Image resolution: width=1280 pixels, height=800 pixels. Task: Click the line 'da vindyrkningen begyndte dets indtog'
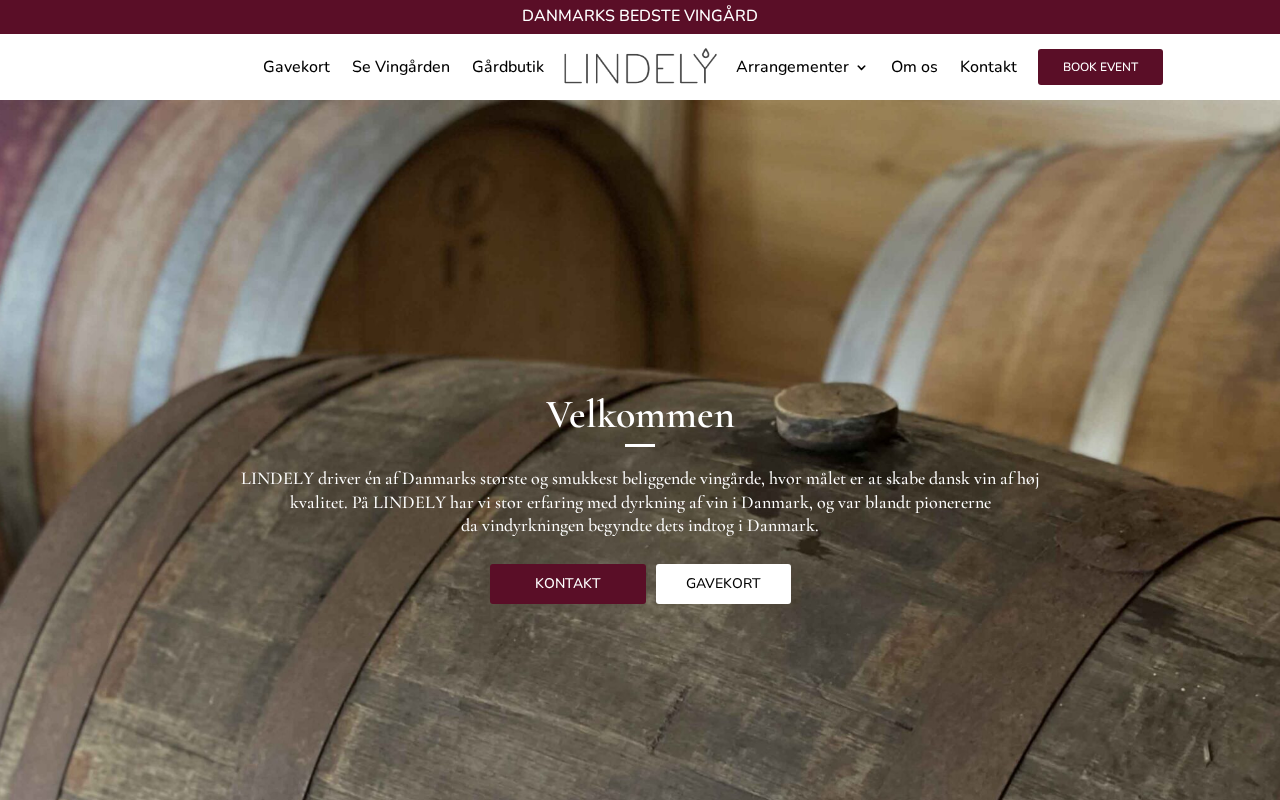(x=640, y=526)
